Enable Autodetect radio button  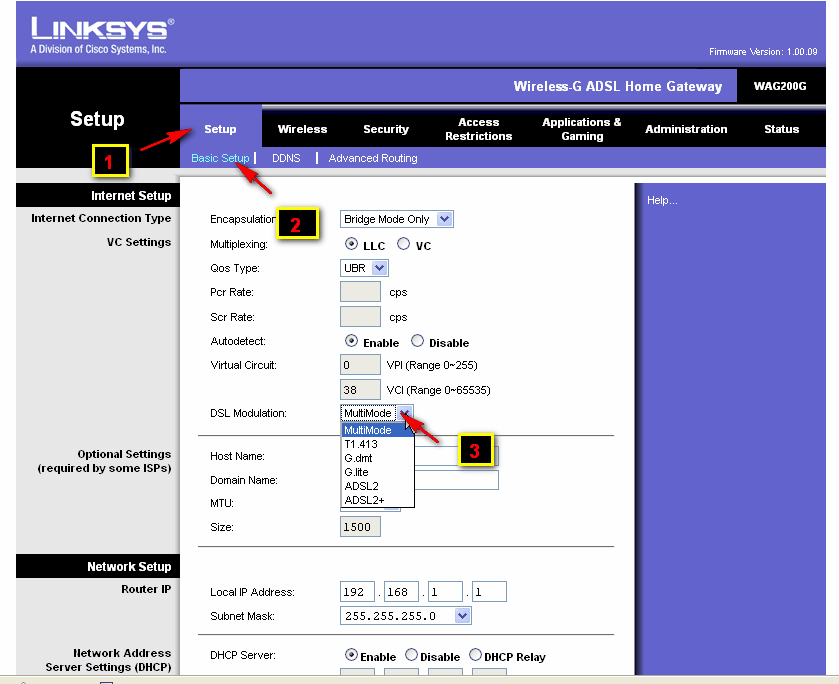(x=351, y=341)
